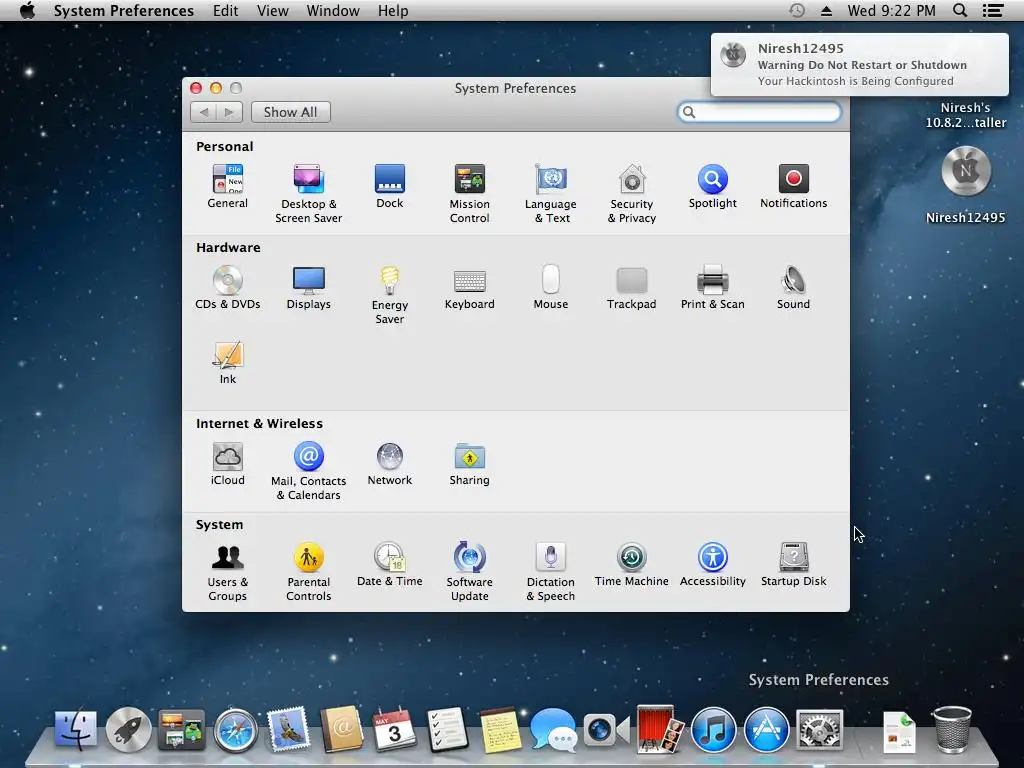Open the Sound preference pane
This screenshot has height=768, width=1024.
(x=793, y=288)
